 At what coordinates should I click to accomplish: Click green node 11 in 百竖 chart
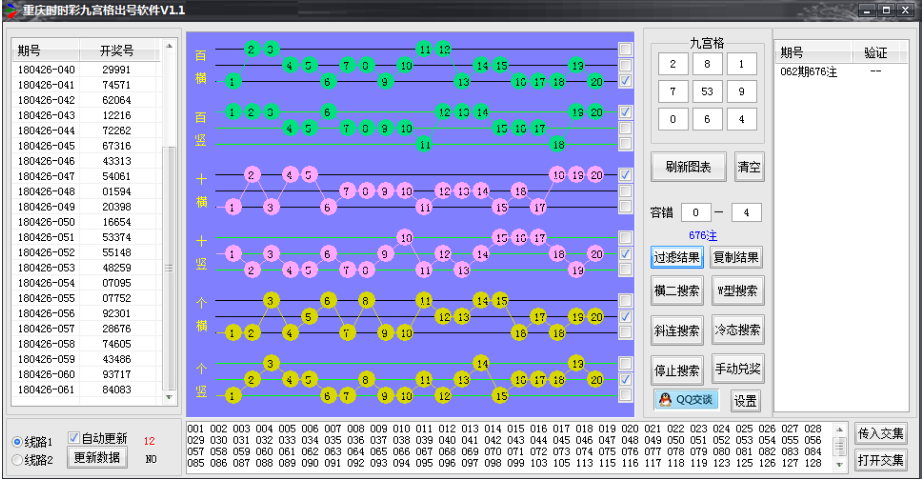click(424, 144)
